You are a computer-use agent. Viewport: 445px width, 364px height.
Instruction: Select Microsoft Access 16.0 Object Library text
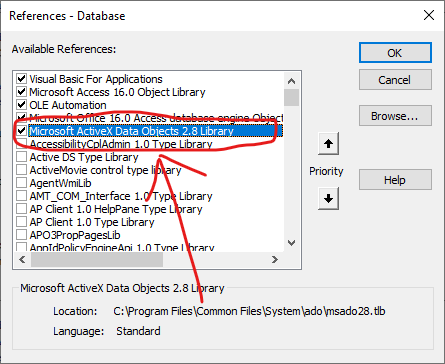tap(117, 92)
